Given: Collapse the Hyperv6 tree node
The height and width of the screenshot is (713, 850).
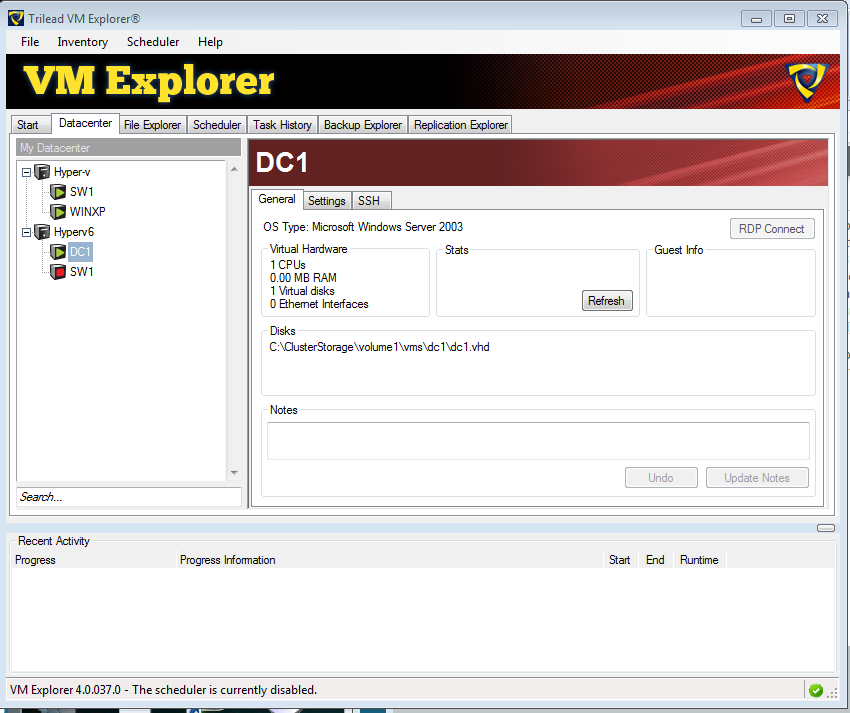Looking at the screenshot, I should pos(27,232).
